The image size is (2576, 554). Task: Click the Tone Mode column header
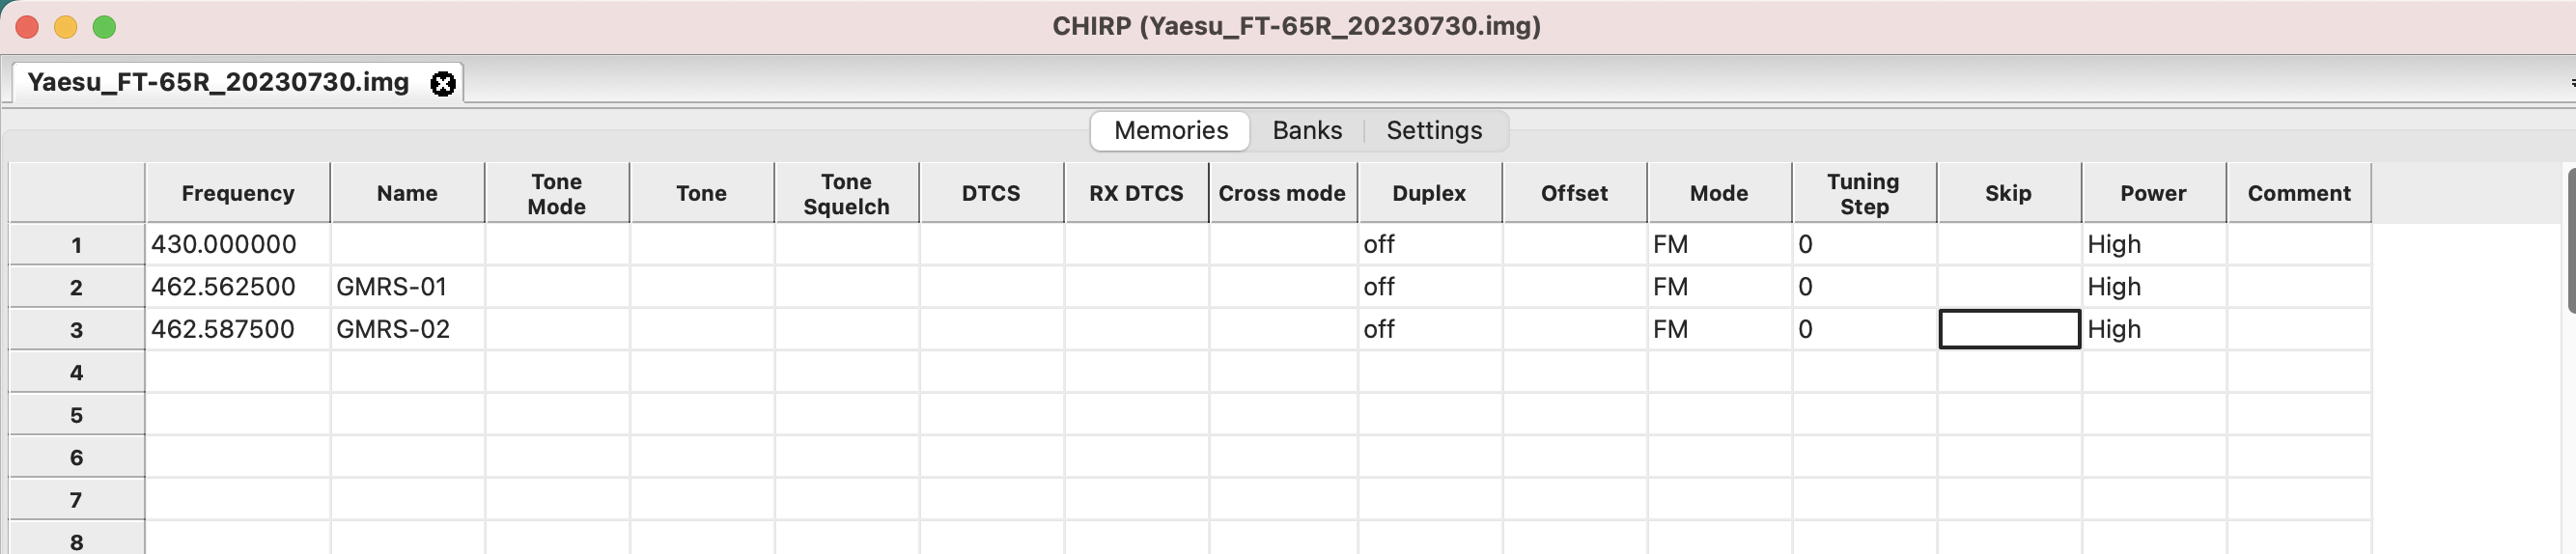557,193
